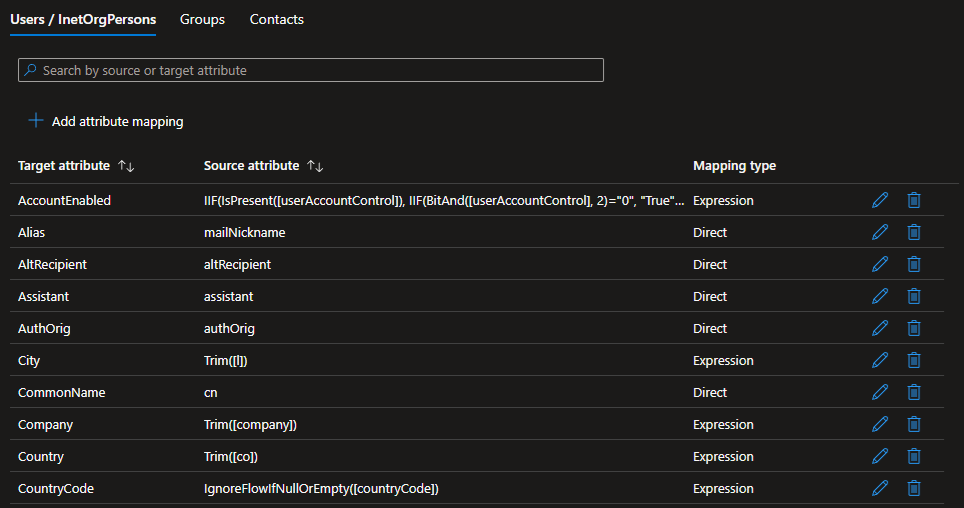Focus the search by attribute field
Screen dimensions: 964x508
[311, 70]
